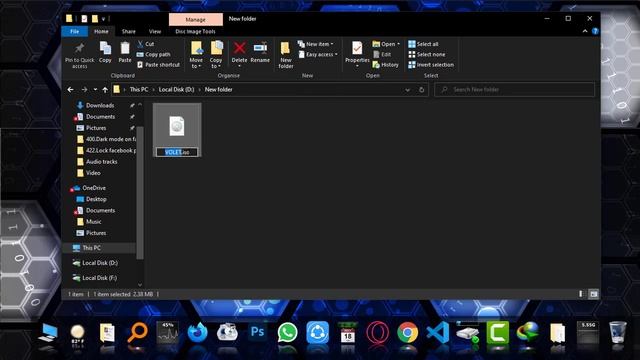Click the Manage contextual tab
Viewport: 640px width, 360px height.
click(196, 20)
